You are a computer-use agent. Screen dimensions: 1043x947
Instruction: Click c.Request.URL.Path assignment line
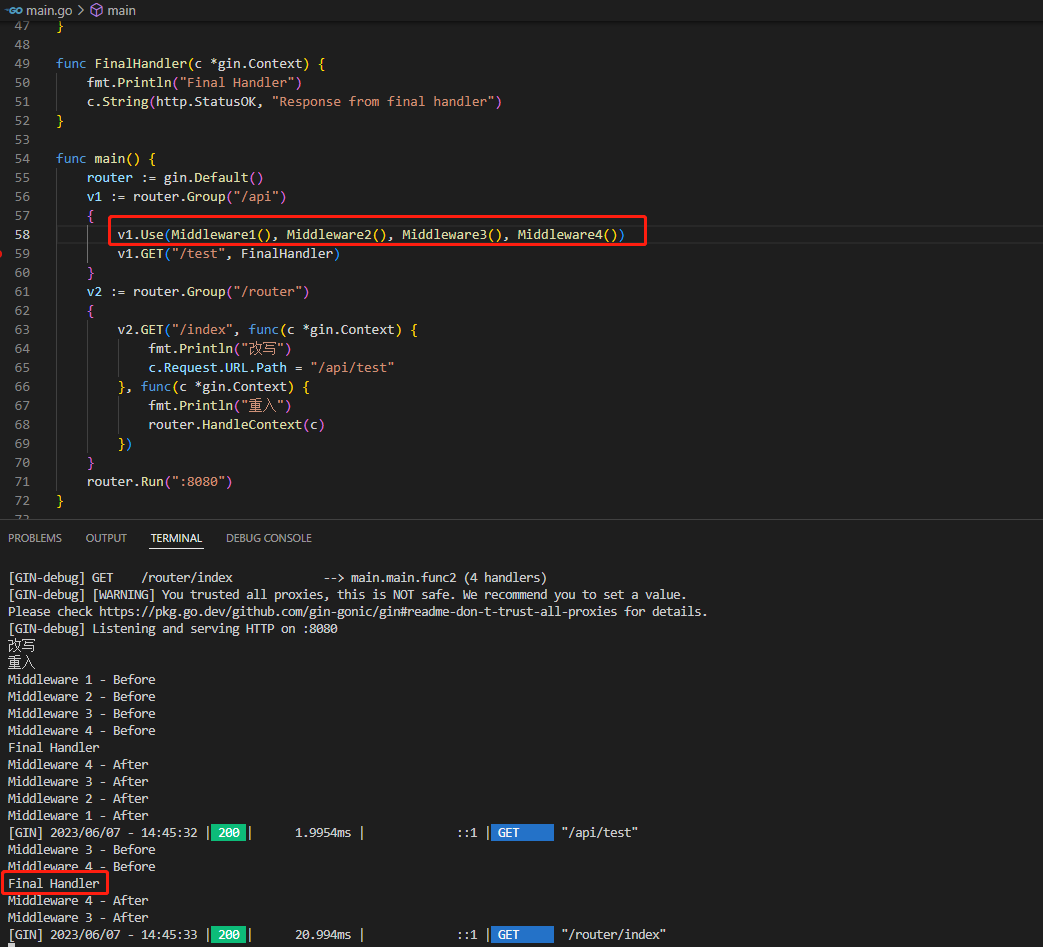(x=271, y=368)
